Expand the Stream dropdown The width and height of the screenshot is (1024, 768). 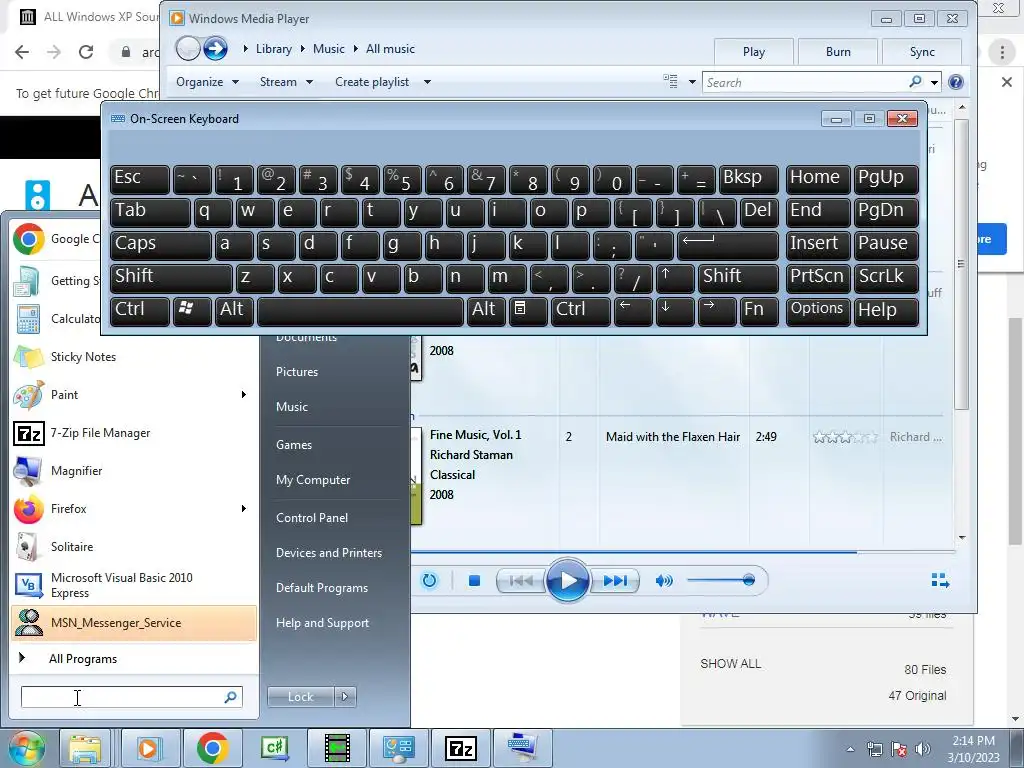pyautogui.click(x=287, y=82)
